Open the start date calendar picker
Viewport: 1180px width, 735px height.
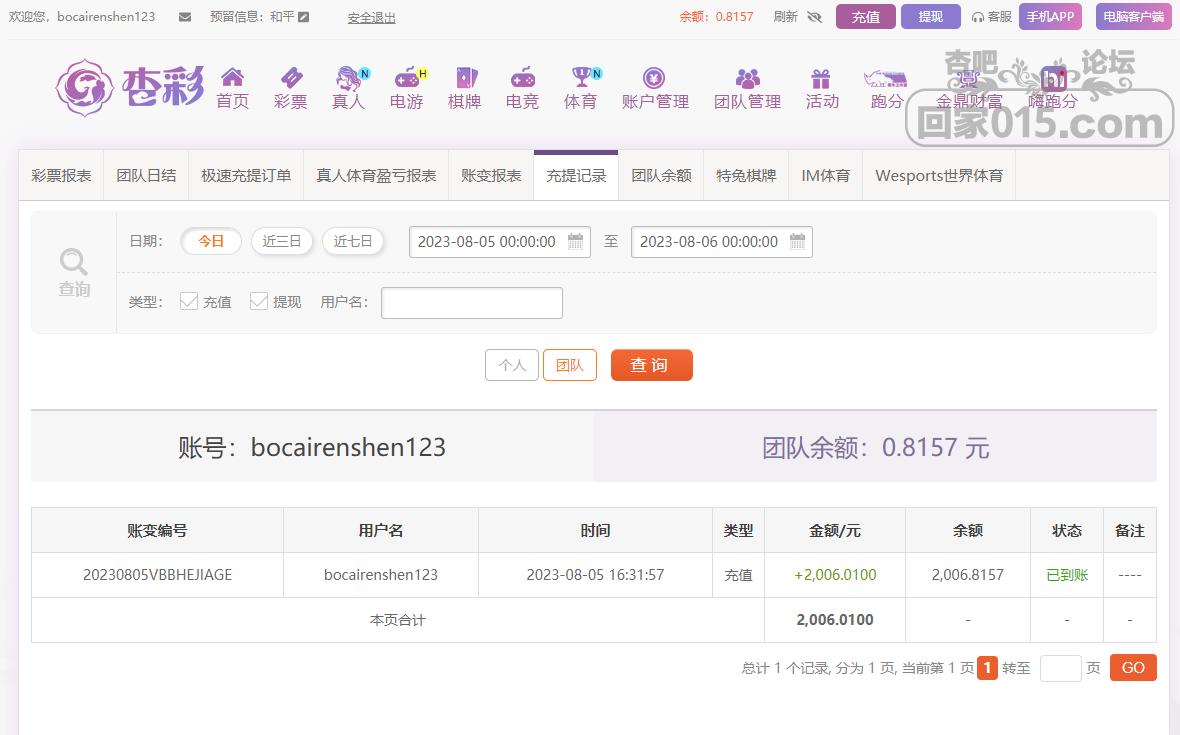click(576, 241)
